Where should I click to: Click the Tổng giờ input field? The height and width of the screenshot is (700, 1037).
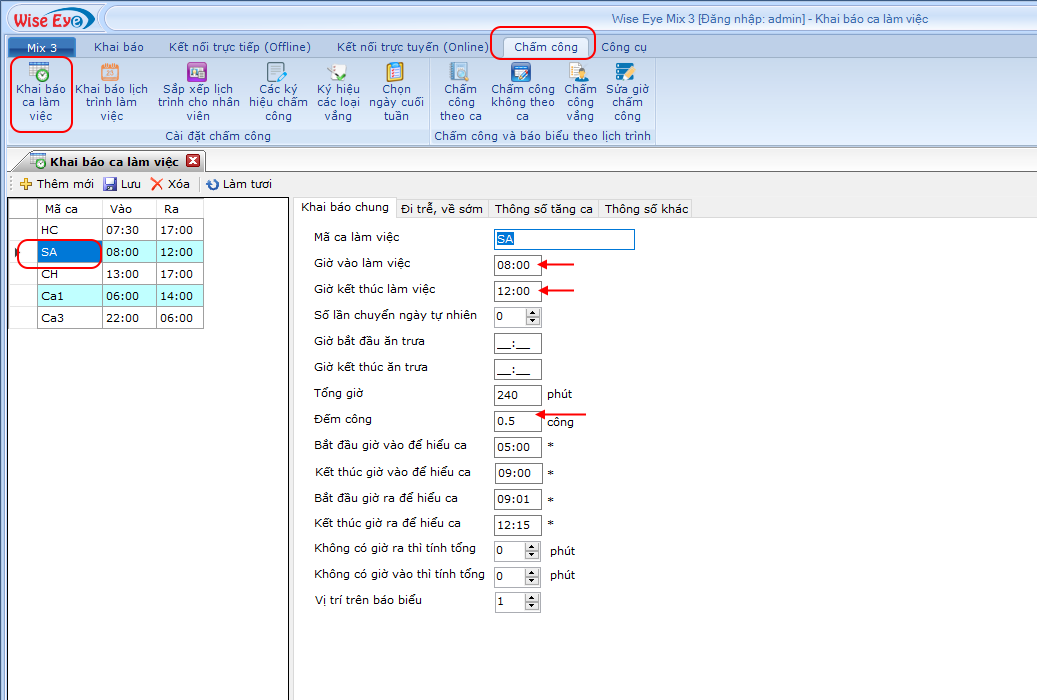tap(517, 395)
